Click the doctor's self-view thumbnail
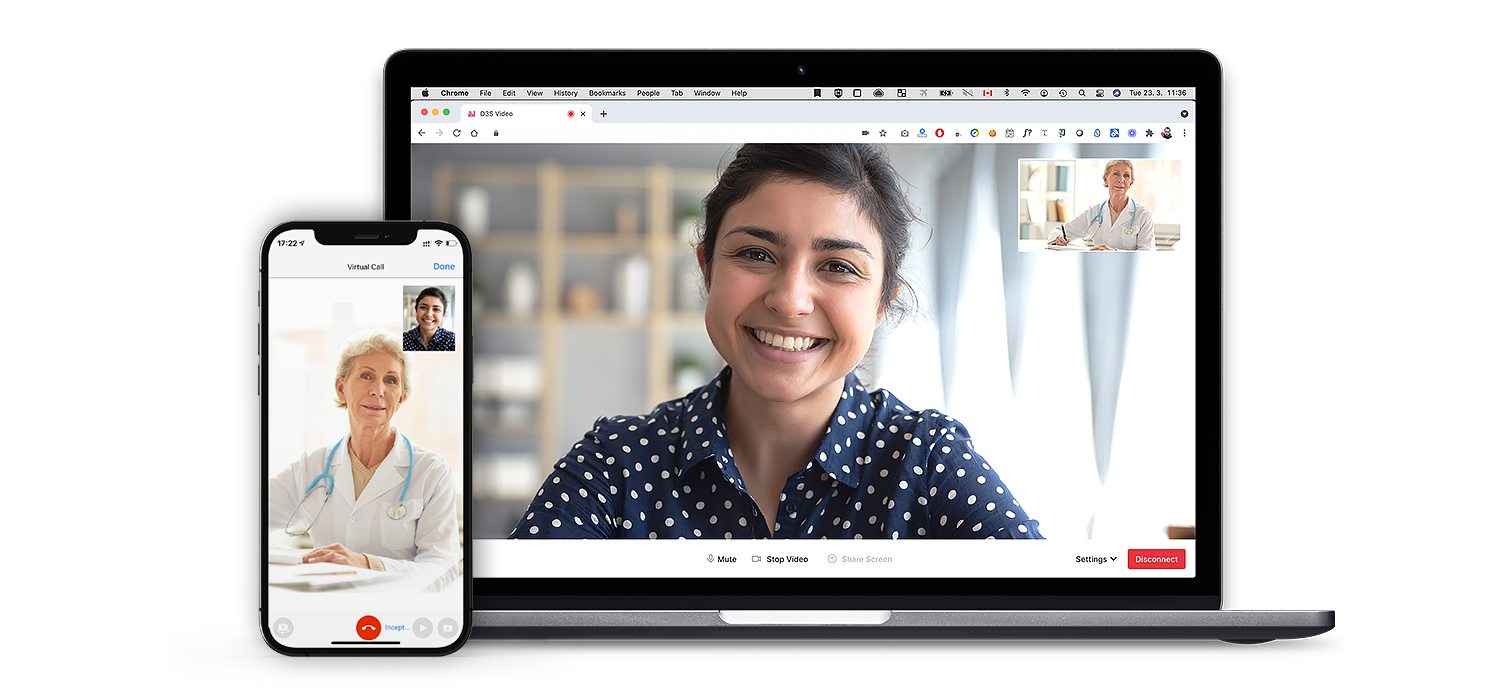Viewport: 1506px width, 700px height. coord(1099,204)
